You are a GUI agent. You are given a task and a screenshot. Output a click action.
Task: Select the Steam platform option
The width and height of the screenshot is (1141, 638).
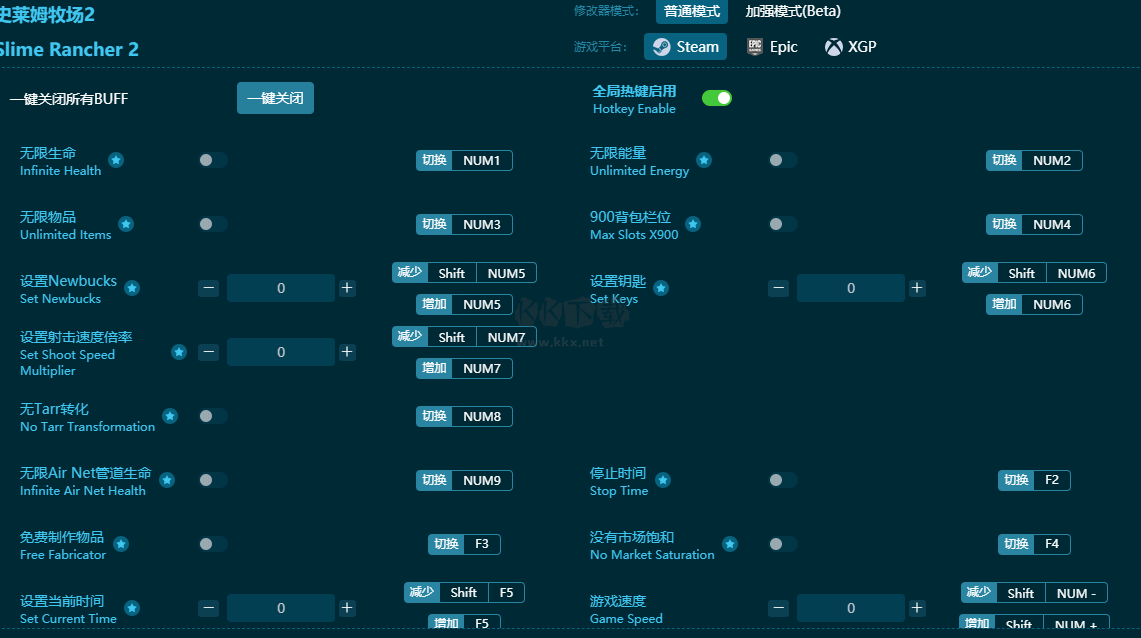(x=685, y=47)
